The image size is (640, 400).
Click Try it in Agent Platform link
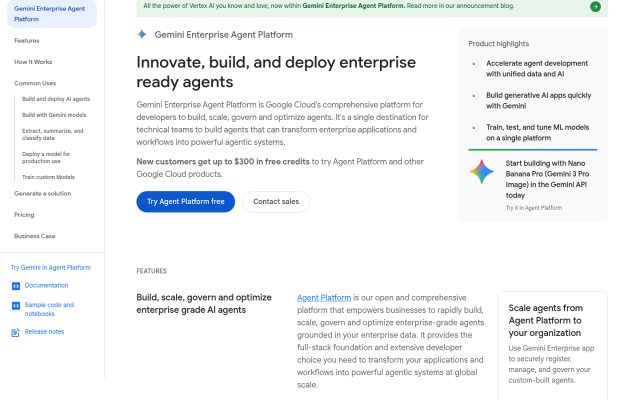click(x=533, y=208)
